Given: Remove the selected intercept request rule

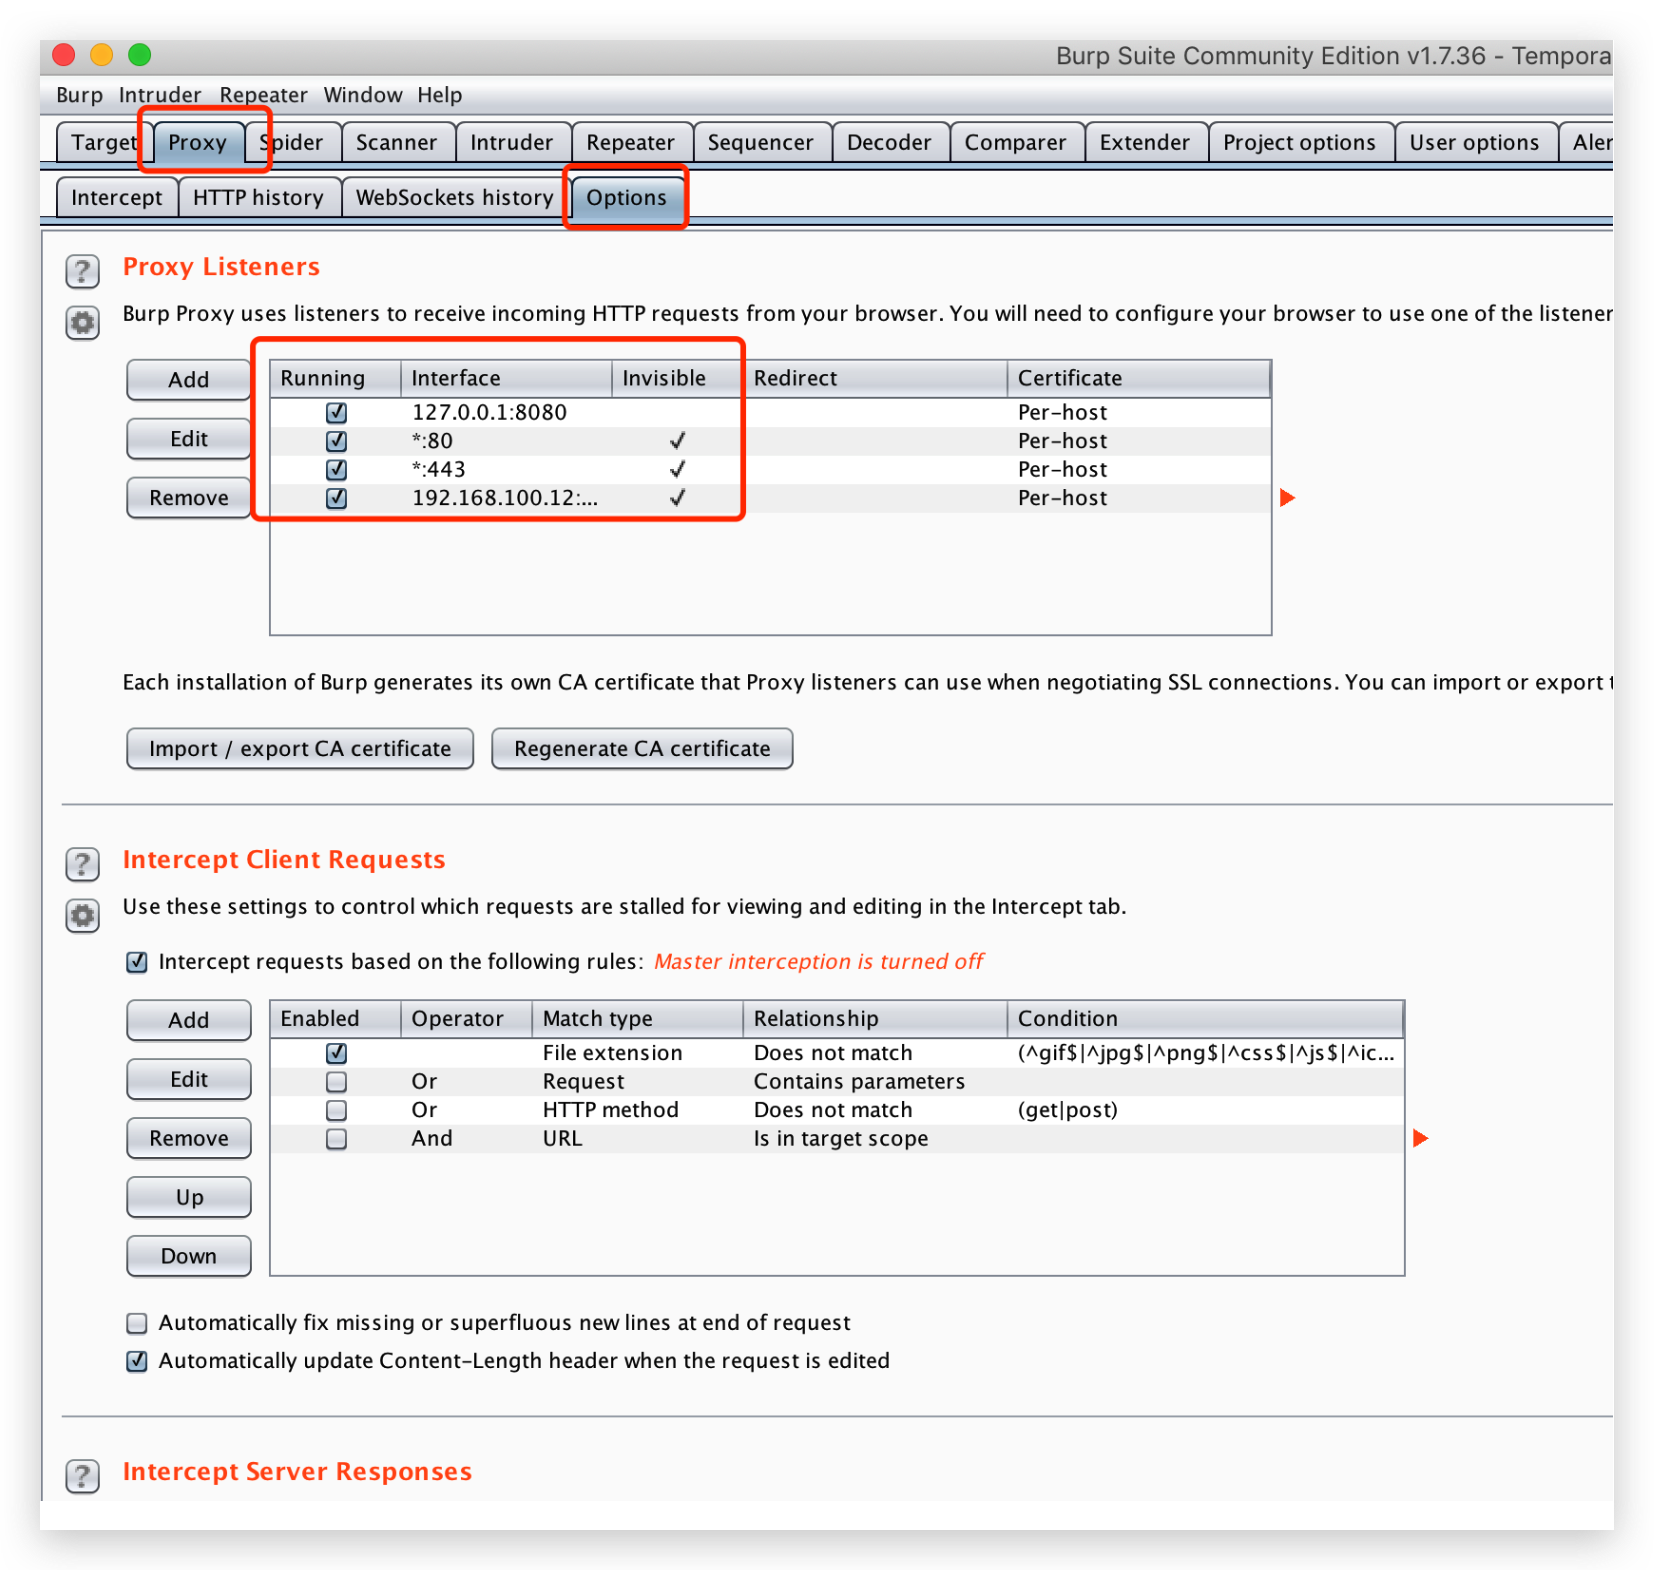Looking at the screenshot, I should click(189, 1138).
